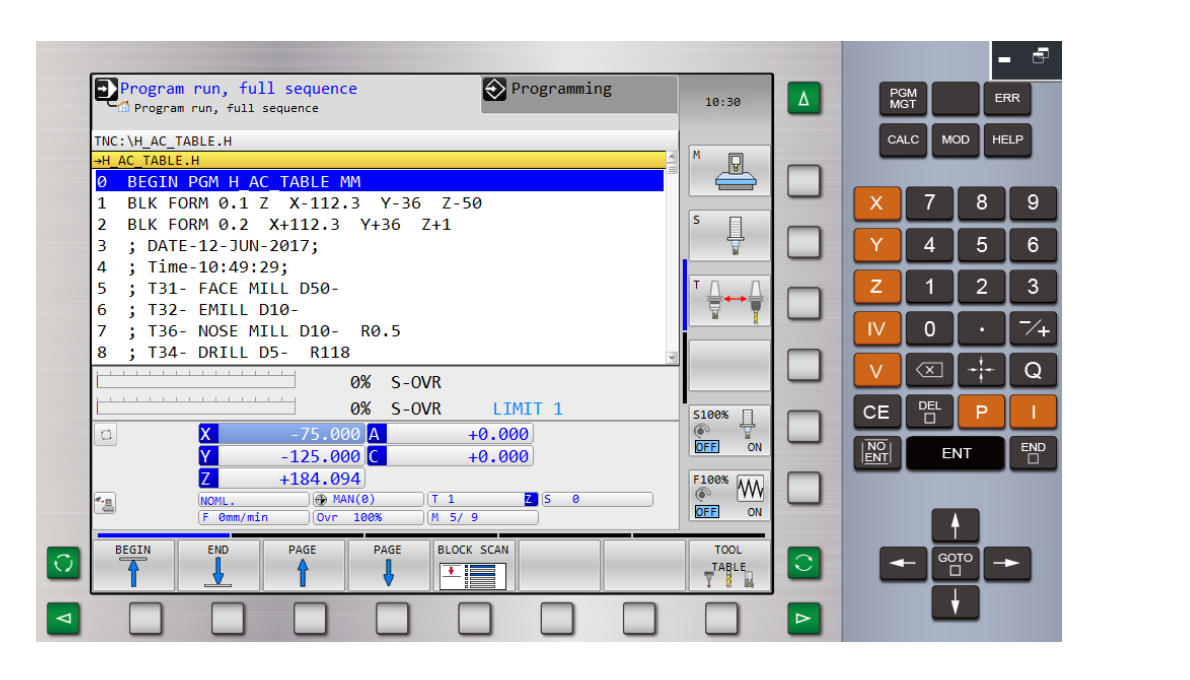This screenshot has width=1190, height=680.
Task: Click green cycle key left of BEGIN
Action: (63, 563)
